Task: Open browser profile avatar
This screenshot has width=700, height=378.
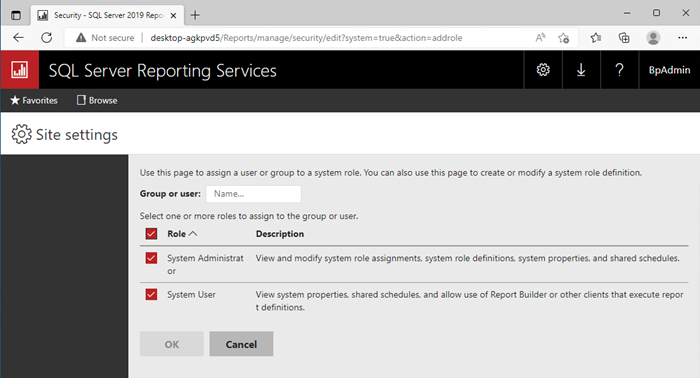Action: (653, 38)
